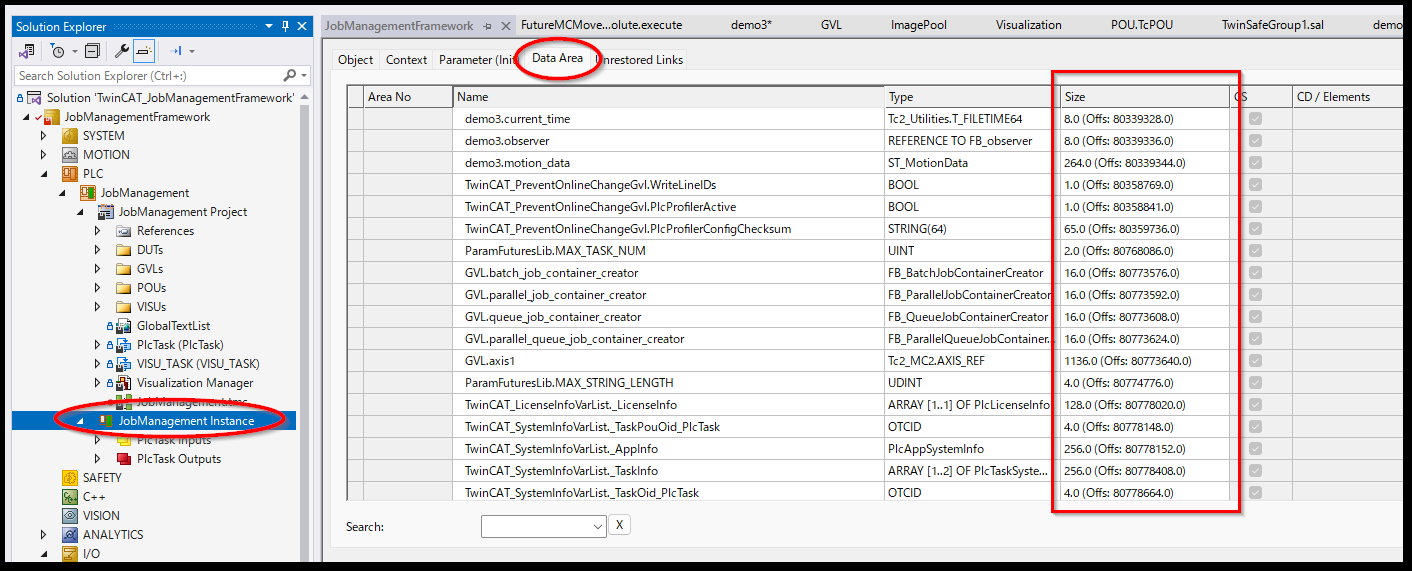
Task: Select the C++ node icon
Action: 70,497
